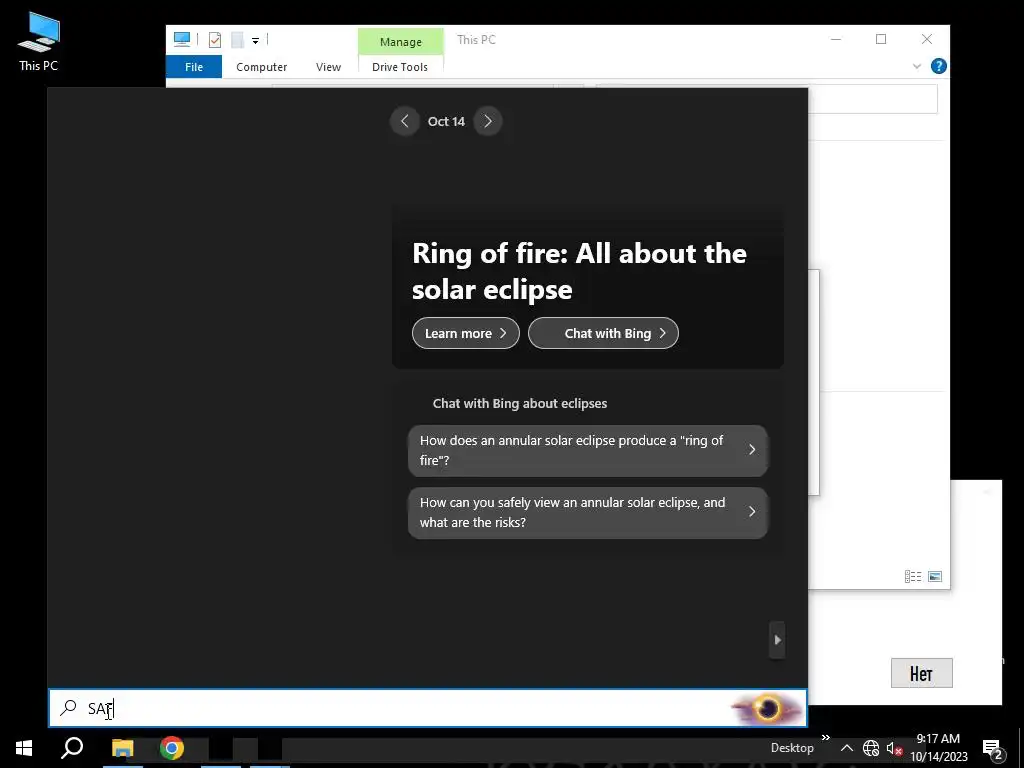Click the Learn more button
The height and width of the screenshot is (768, 1024).
pos(466,333)
